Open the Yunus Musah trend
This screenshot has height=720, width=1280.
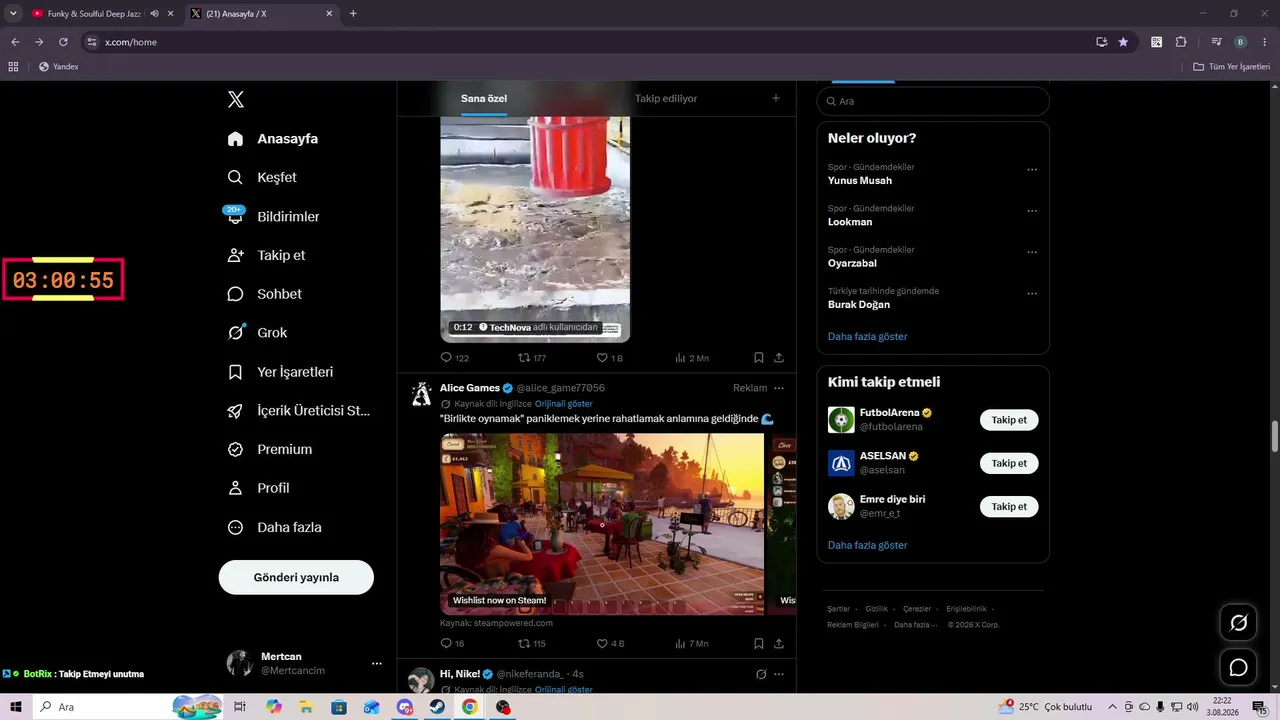click(860, 181)
